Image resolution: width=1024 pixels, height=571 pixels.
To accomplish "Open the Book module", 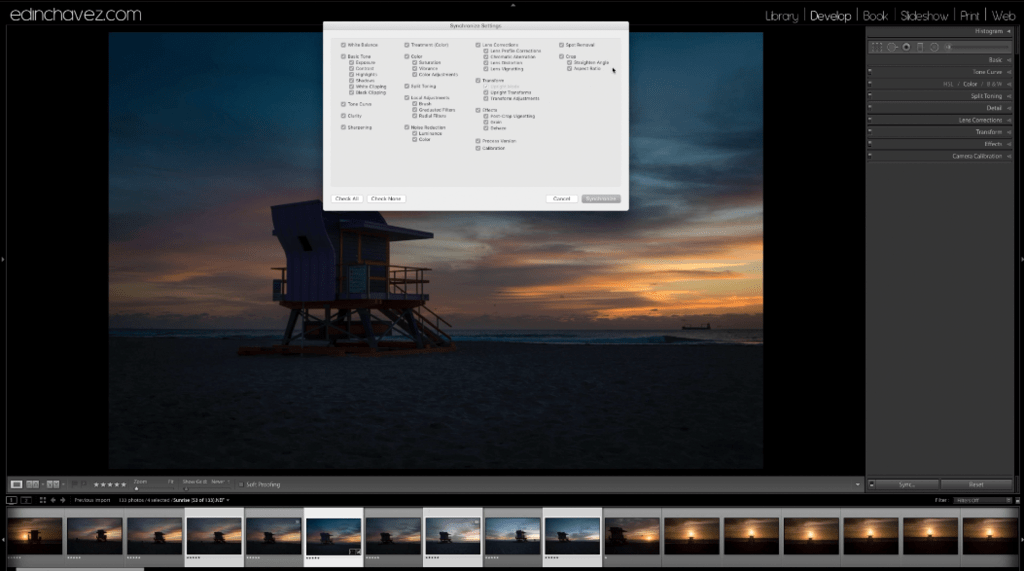I will click(875, 16).
